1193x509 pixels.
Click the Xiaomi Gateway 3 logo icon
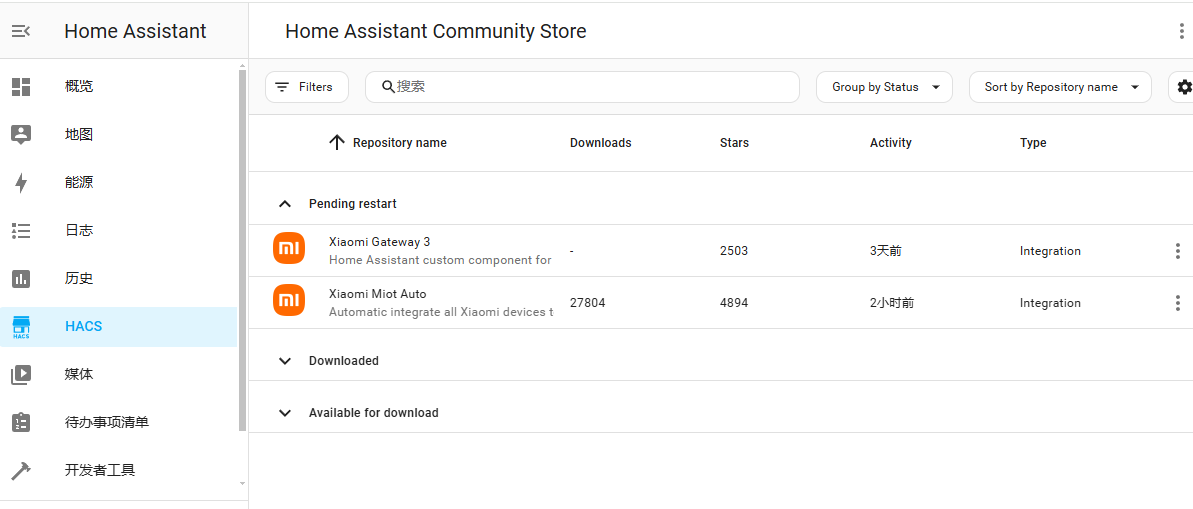[x=289, y=248]
